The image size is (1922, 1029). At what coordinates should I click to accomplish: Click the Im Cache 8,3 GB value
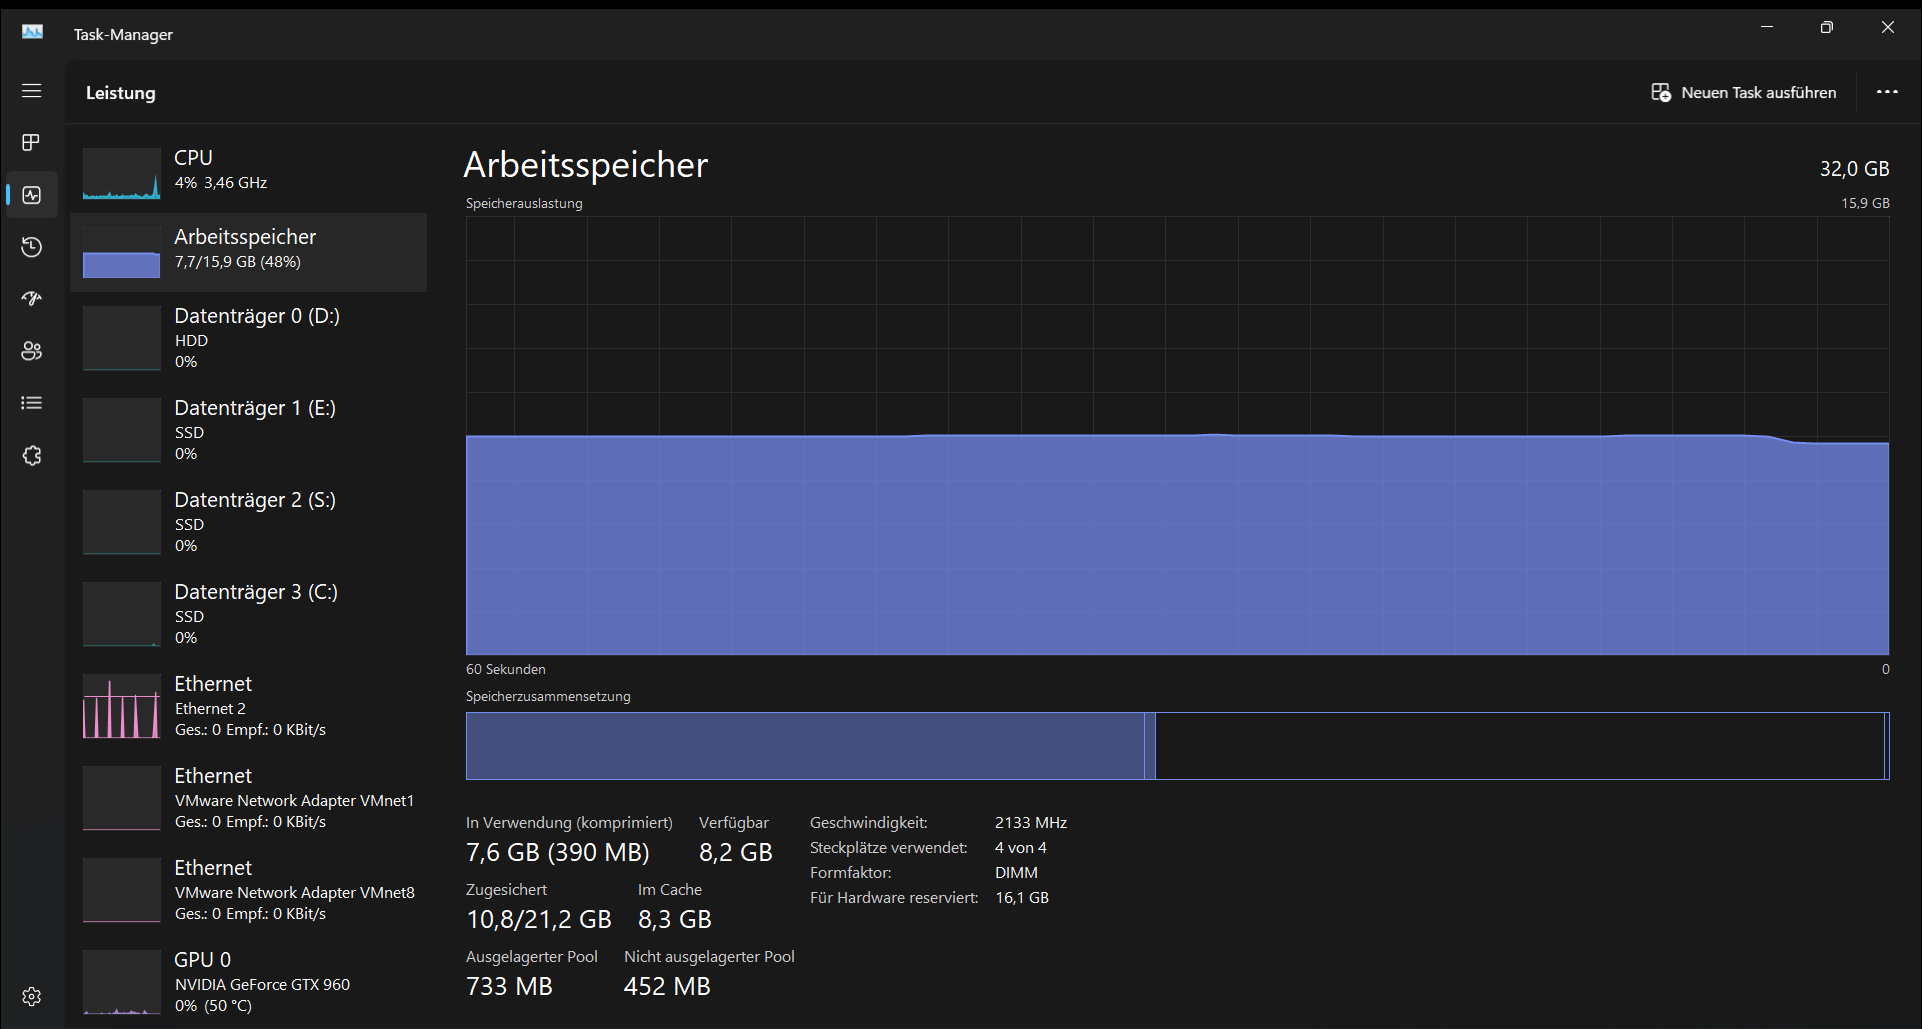click(675, 919)
